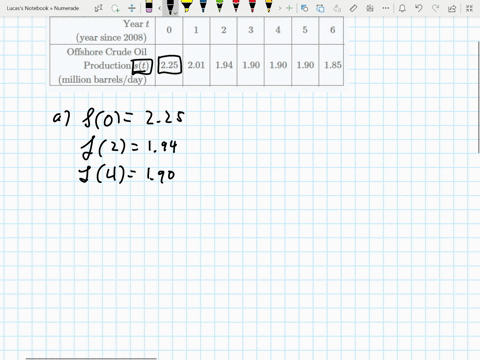480x360 pixels.
Task: Activate the Lasso Select tool
Action: click(115, 8)
